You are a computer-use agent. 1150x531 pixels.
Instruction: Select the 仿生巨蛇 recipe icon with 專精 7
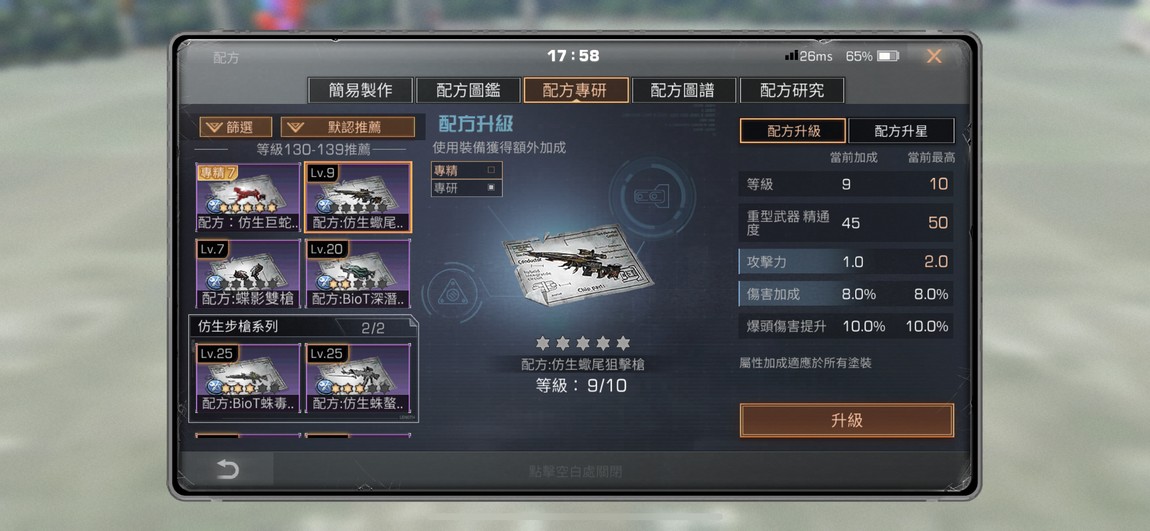(x=248, y=197)
